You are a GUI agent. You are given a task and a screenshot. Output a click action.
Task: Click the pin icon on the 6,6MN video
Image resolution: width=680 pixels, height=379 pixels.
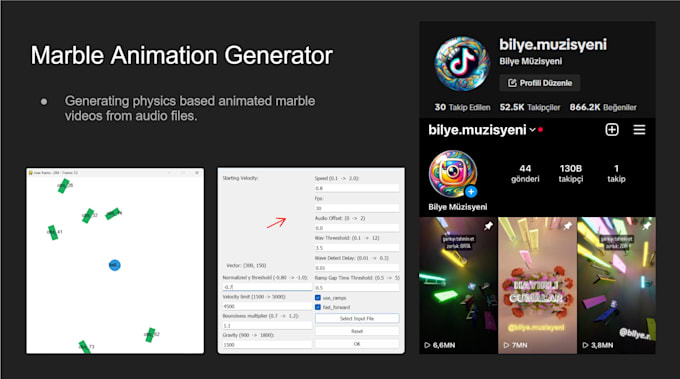pos(488,226)
